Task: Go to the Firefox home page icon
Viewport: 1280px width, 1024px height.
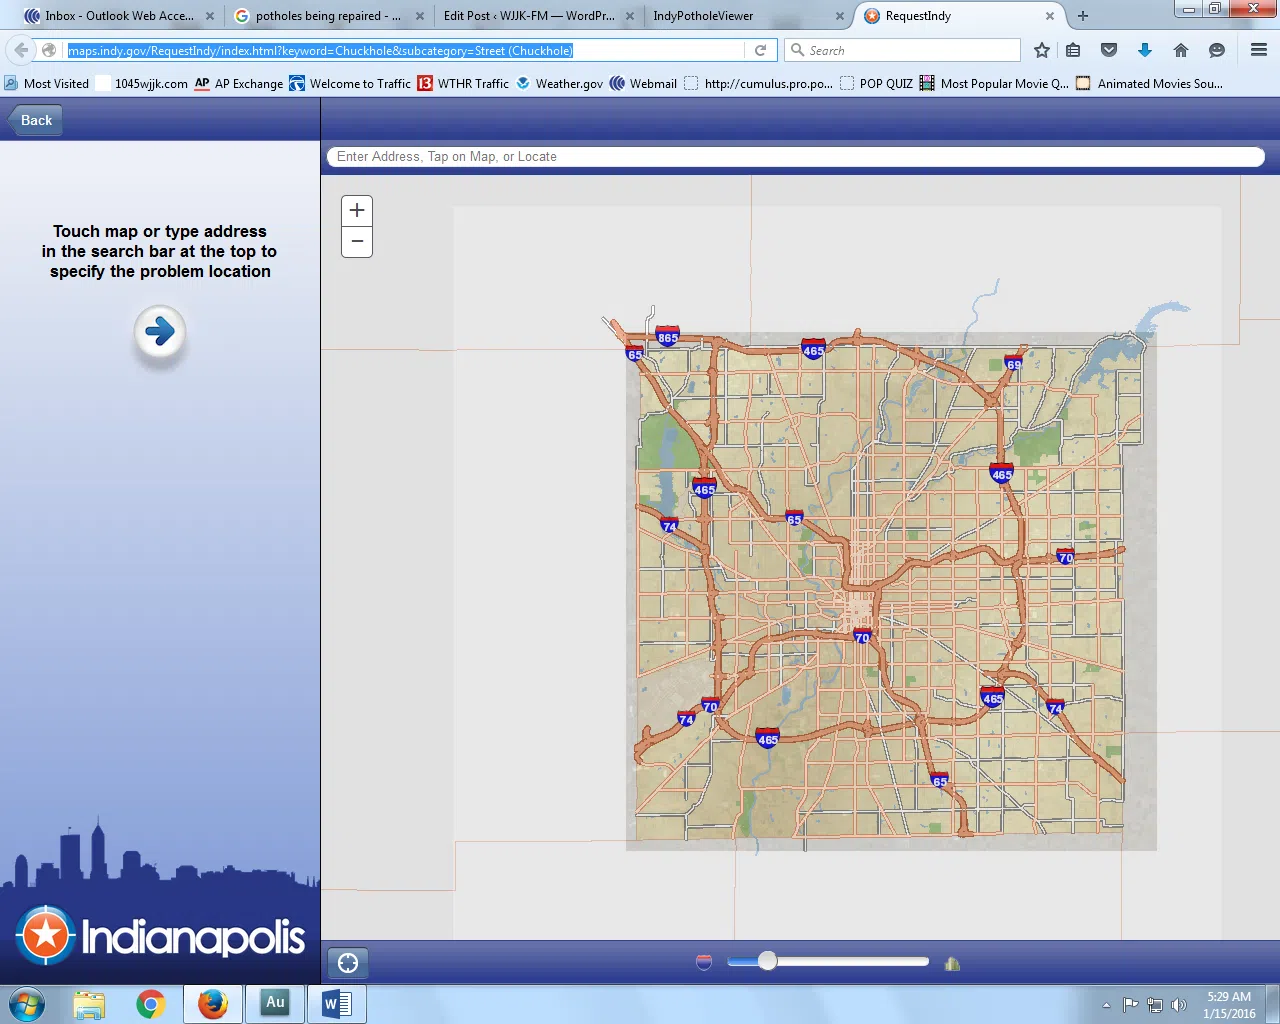Action: click(x=1181, y=50)
